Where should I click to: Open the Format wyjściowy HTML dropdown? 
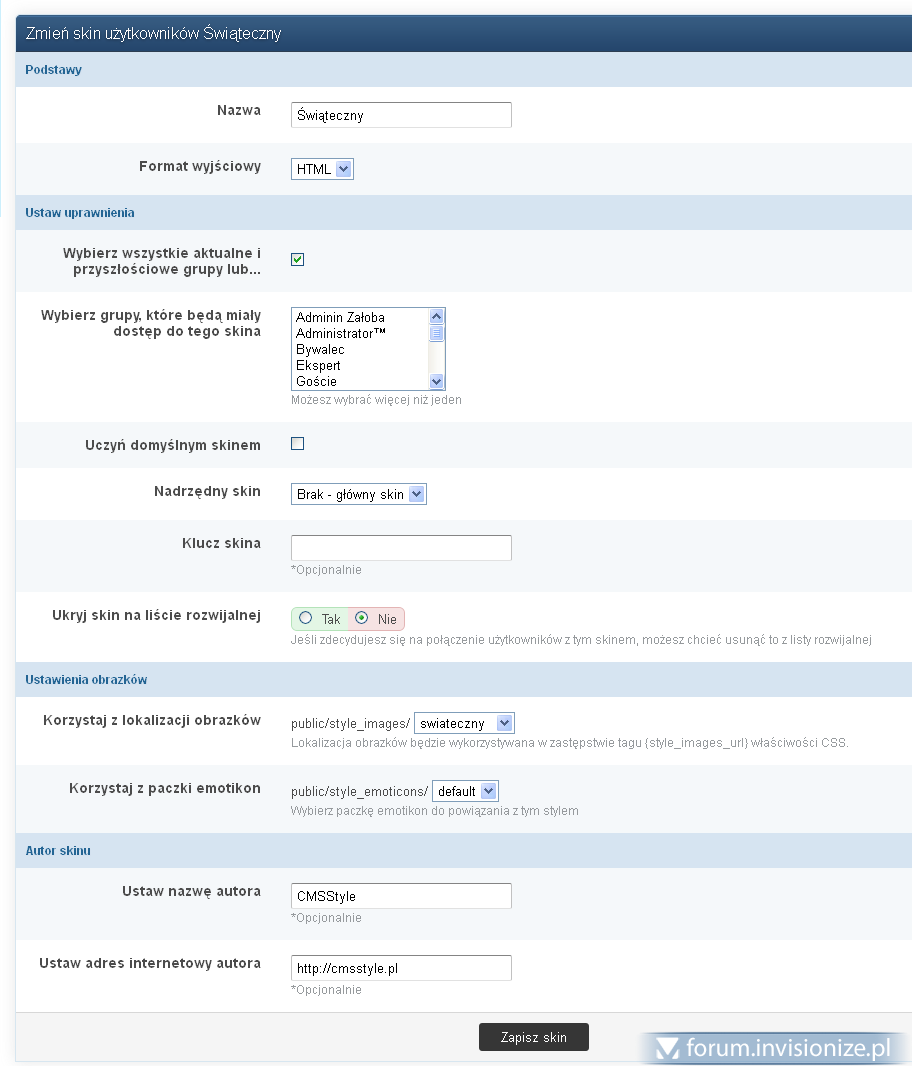pyautogui.click(x=322, y=169)
